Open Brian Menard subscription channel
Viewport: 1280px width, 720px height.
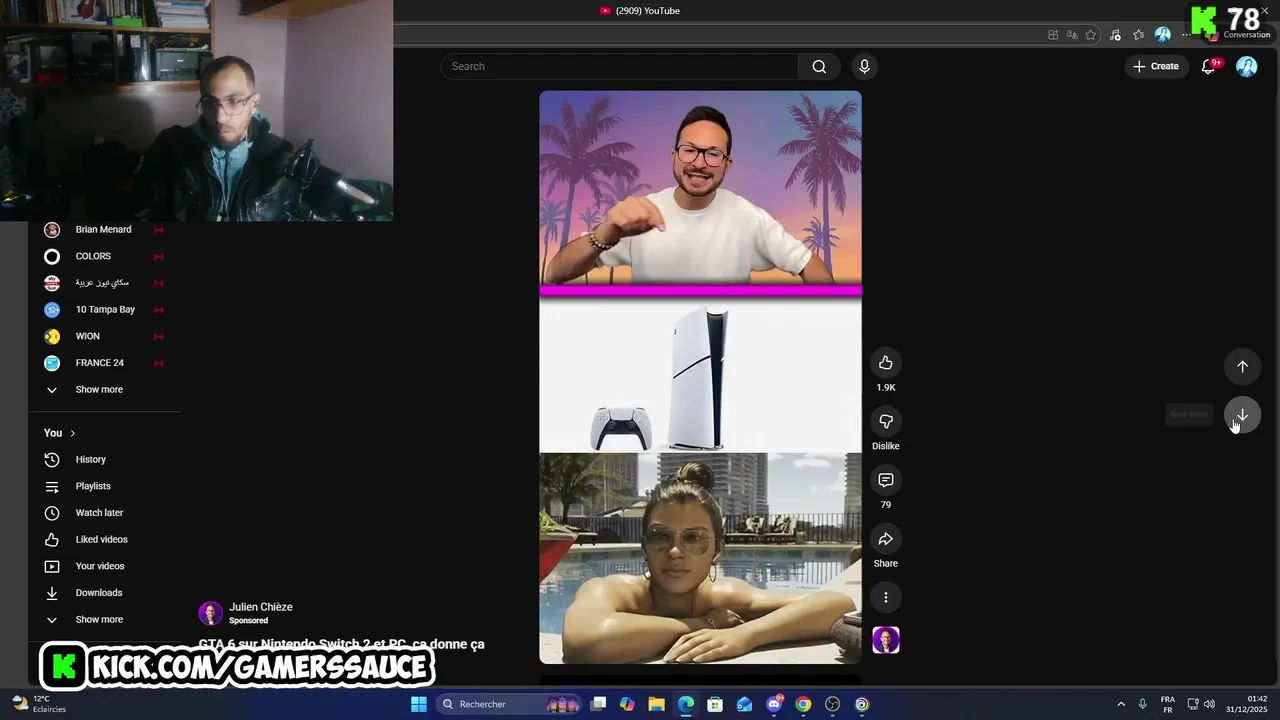click(104, 229)
